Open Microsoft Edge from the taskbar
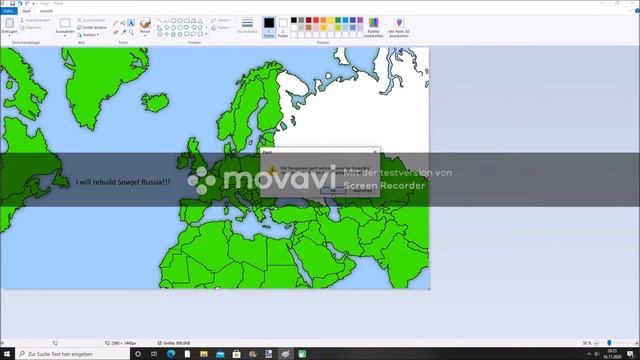 point(171,354)
